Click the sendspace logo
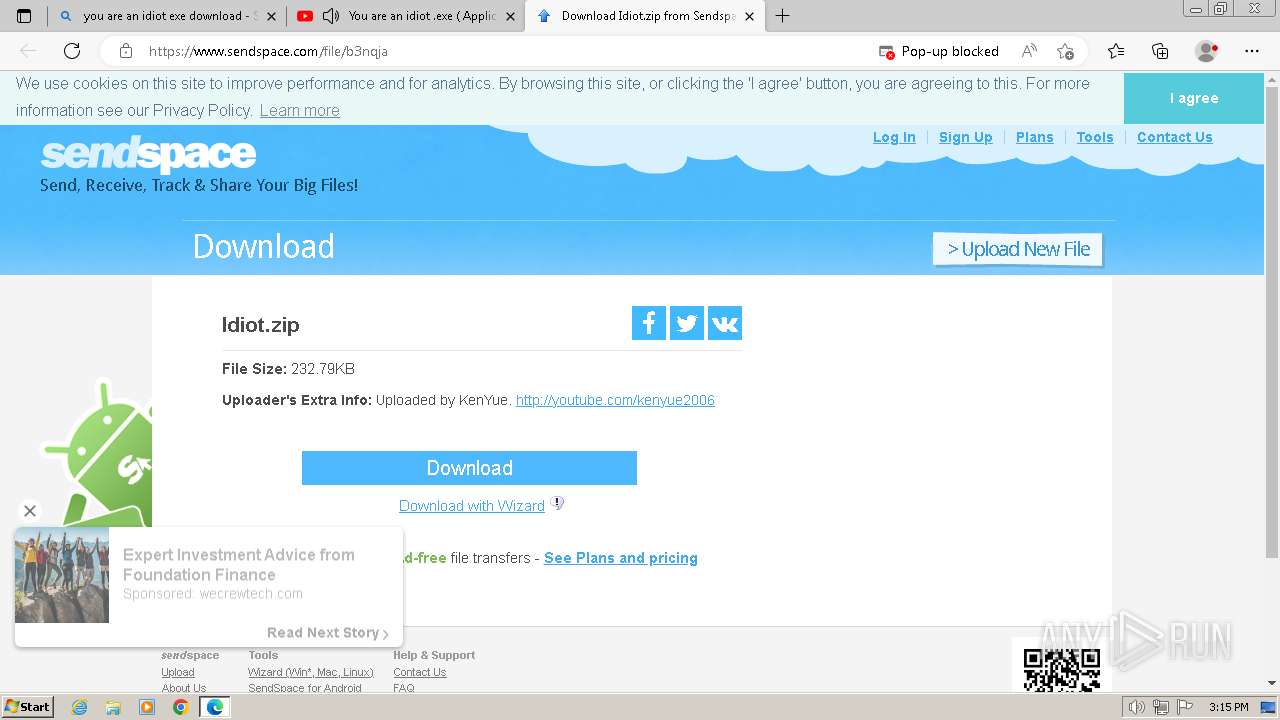This screenshot has height=720, width=1280. [148, 155]
